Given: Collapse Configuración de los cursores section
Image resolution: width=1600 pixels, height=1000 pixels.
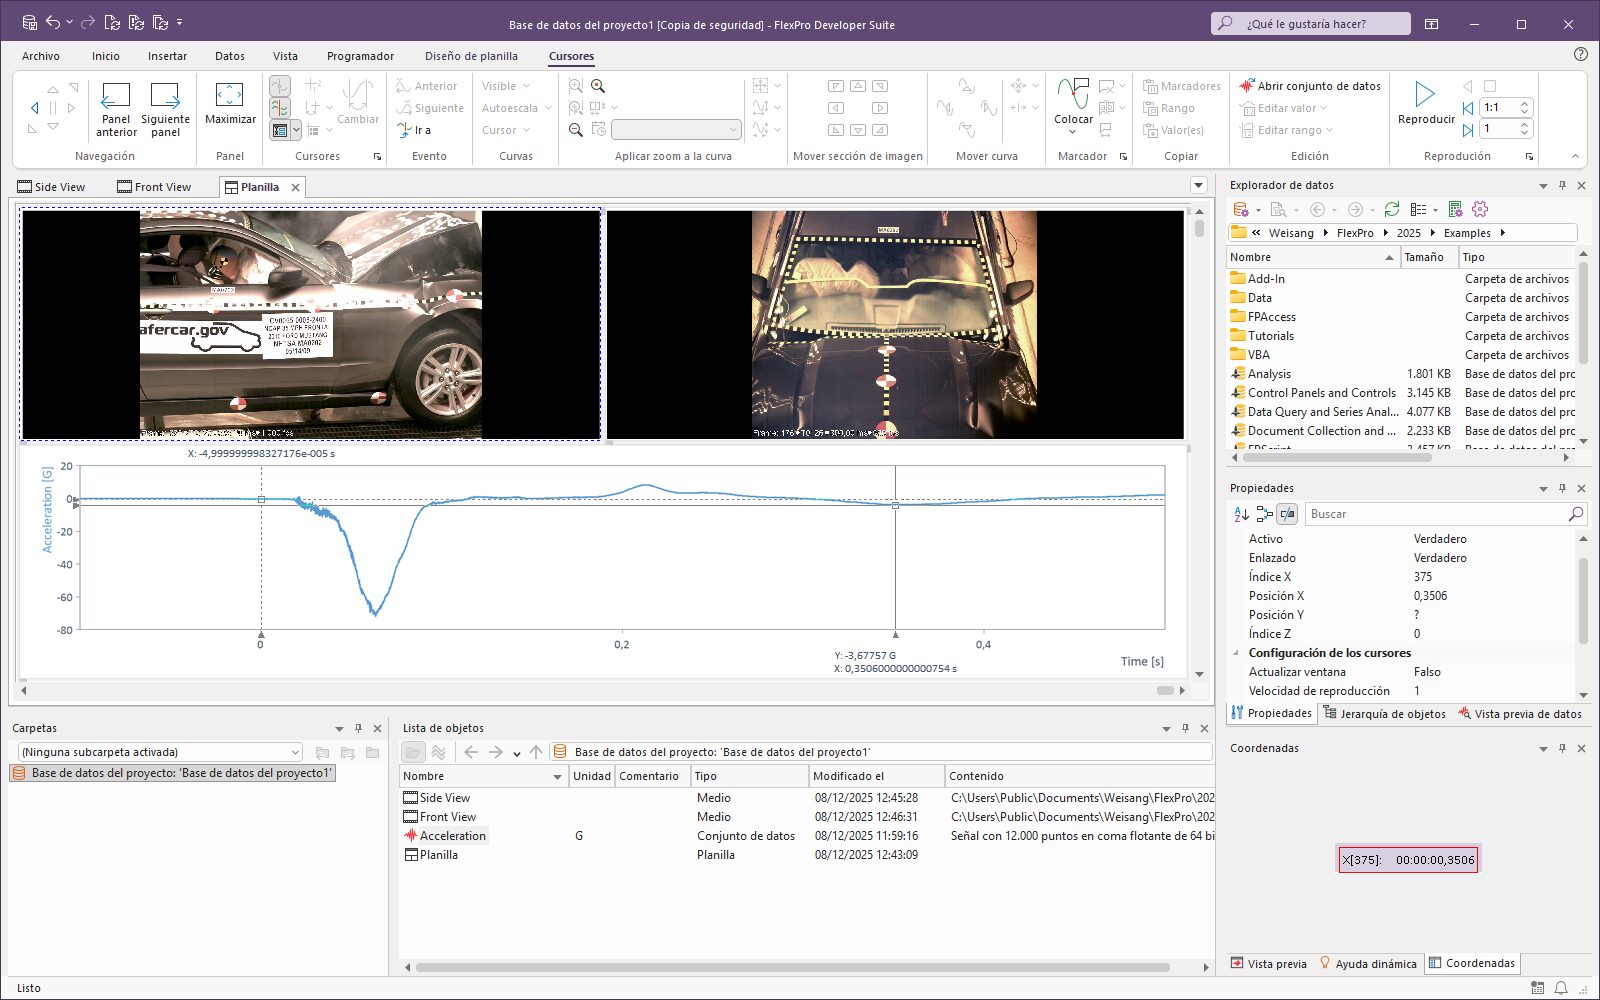Looking at the screenshot, I should click(x=1236, y=653).
